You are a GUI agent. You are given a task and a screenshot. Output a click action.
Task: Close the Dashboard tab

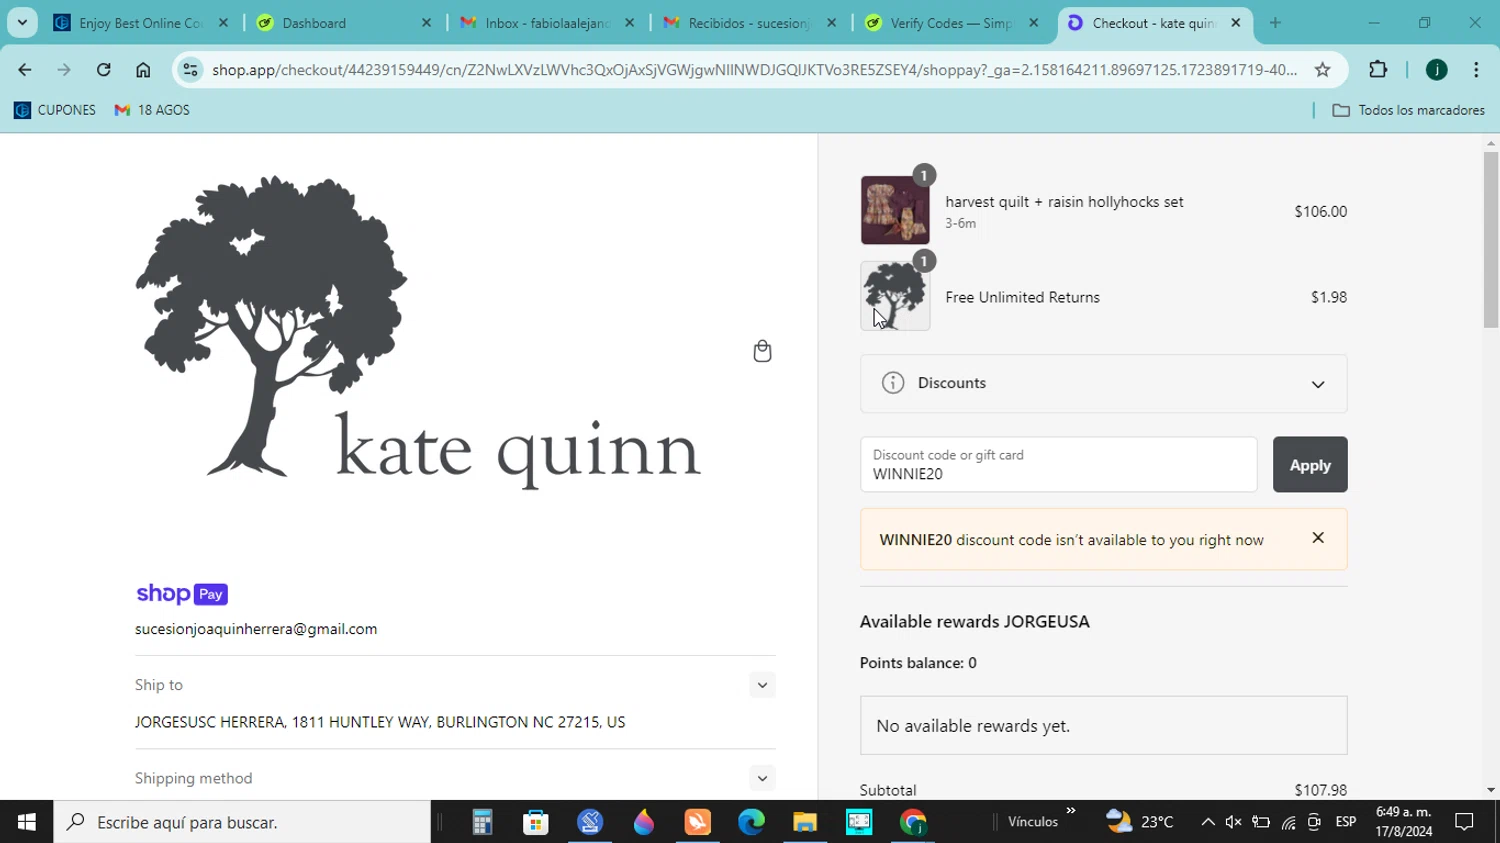[x=426, y=22]
